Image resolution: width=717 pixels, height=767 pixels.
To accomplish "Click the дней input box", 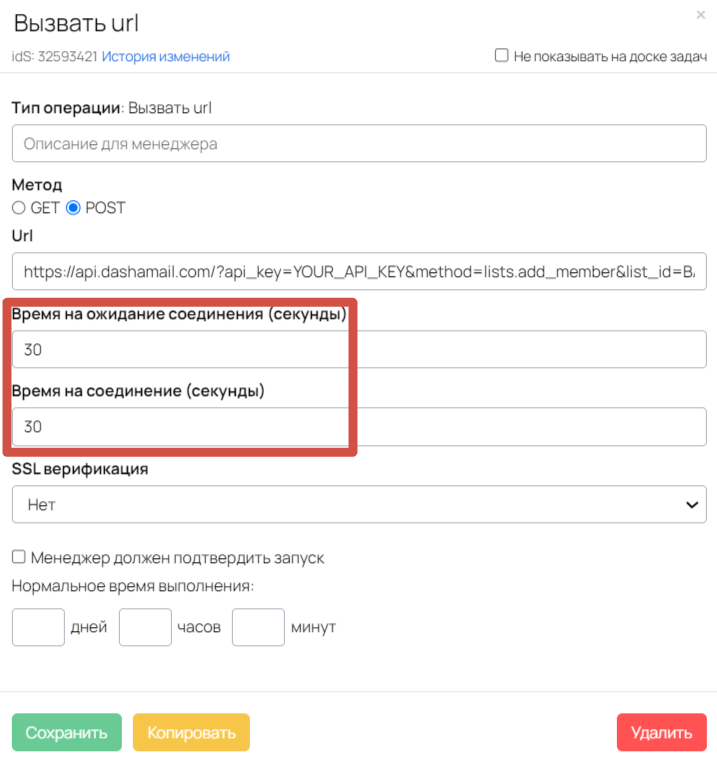I will [x=38, y=627].
